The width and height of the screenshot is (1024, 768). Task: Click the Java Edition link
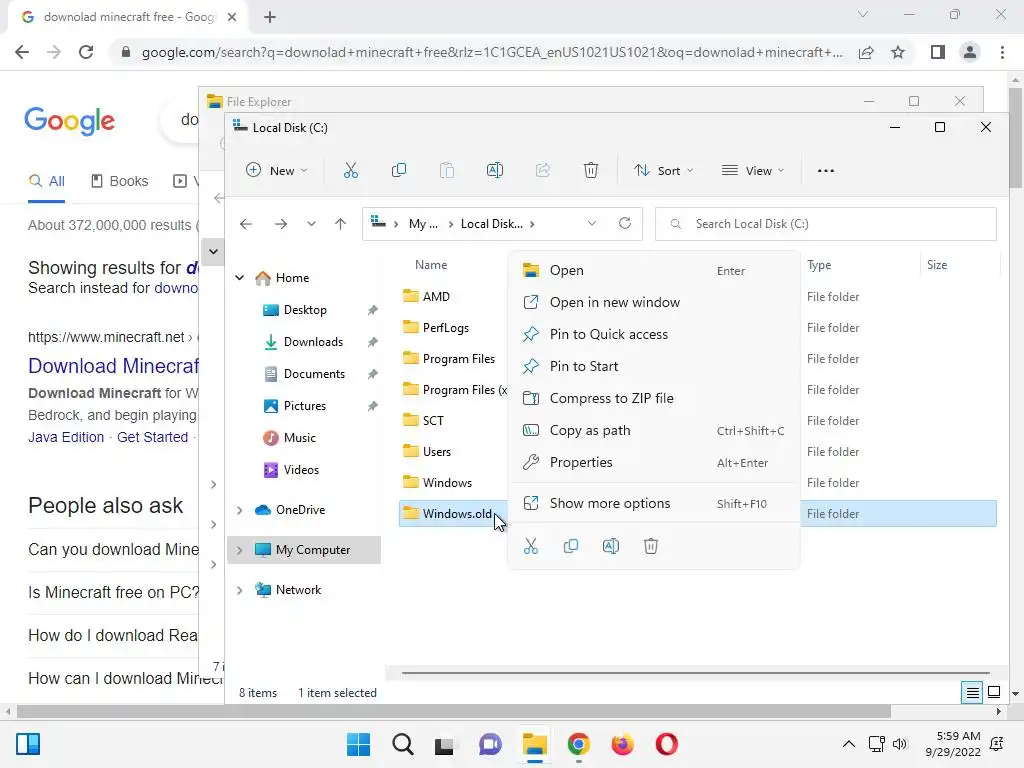(66, 437)
